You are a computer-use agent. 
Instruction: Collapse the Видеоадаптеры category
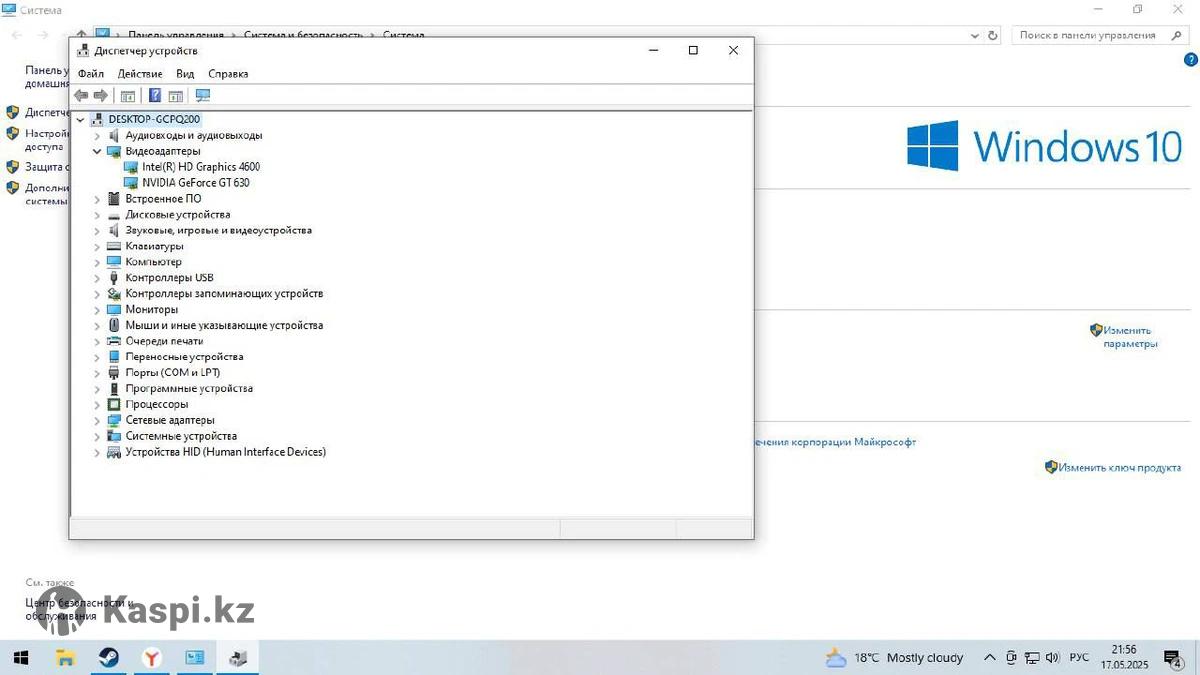tap(98, 151)
